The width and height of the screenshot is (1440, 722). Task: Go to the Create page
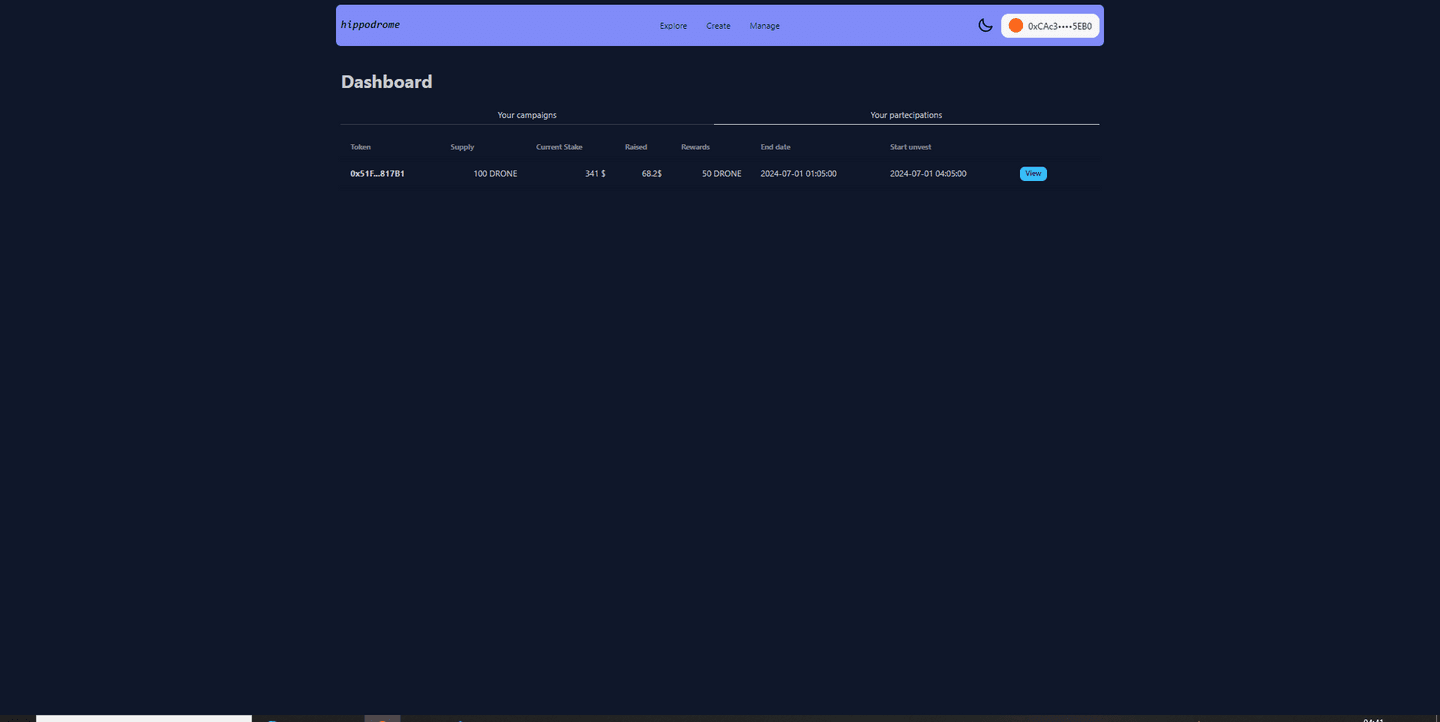point(718,26)
